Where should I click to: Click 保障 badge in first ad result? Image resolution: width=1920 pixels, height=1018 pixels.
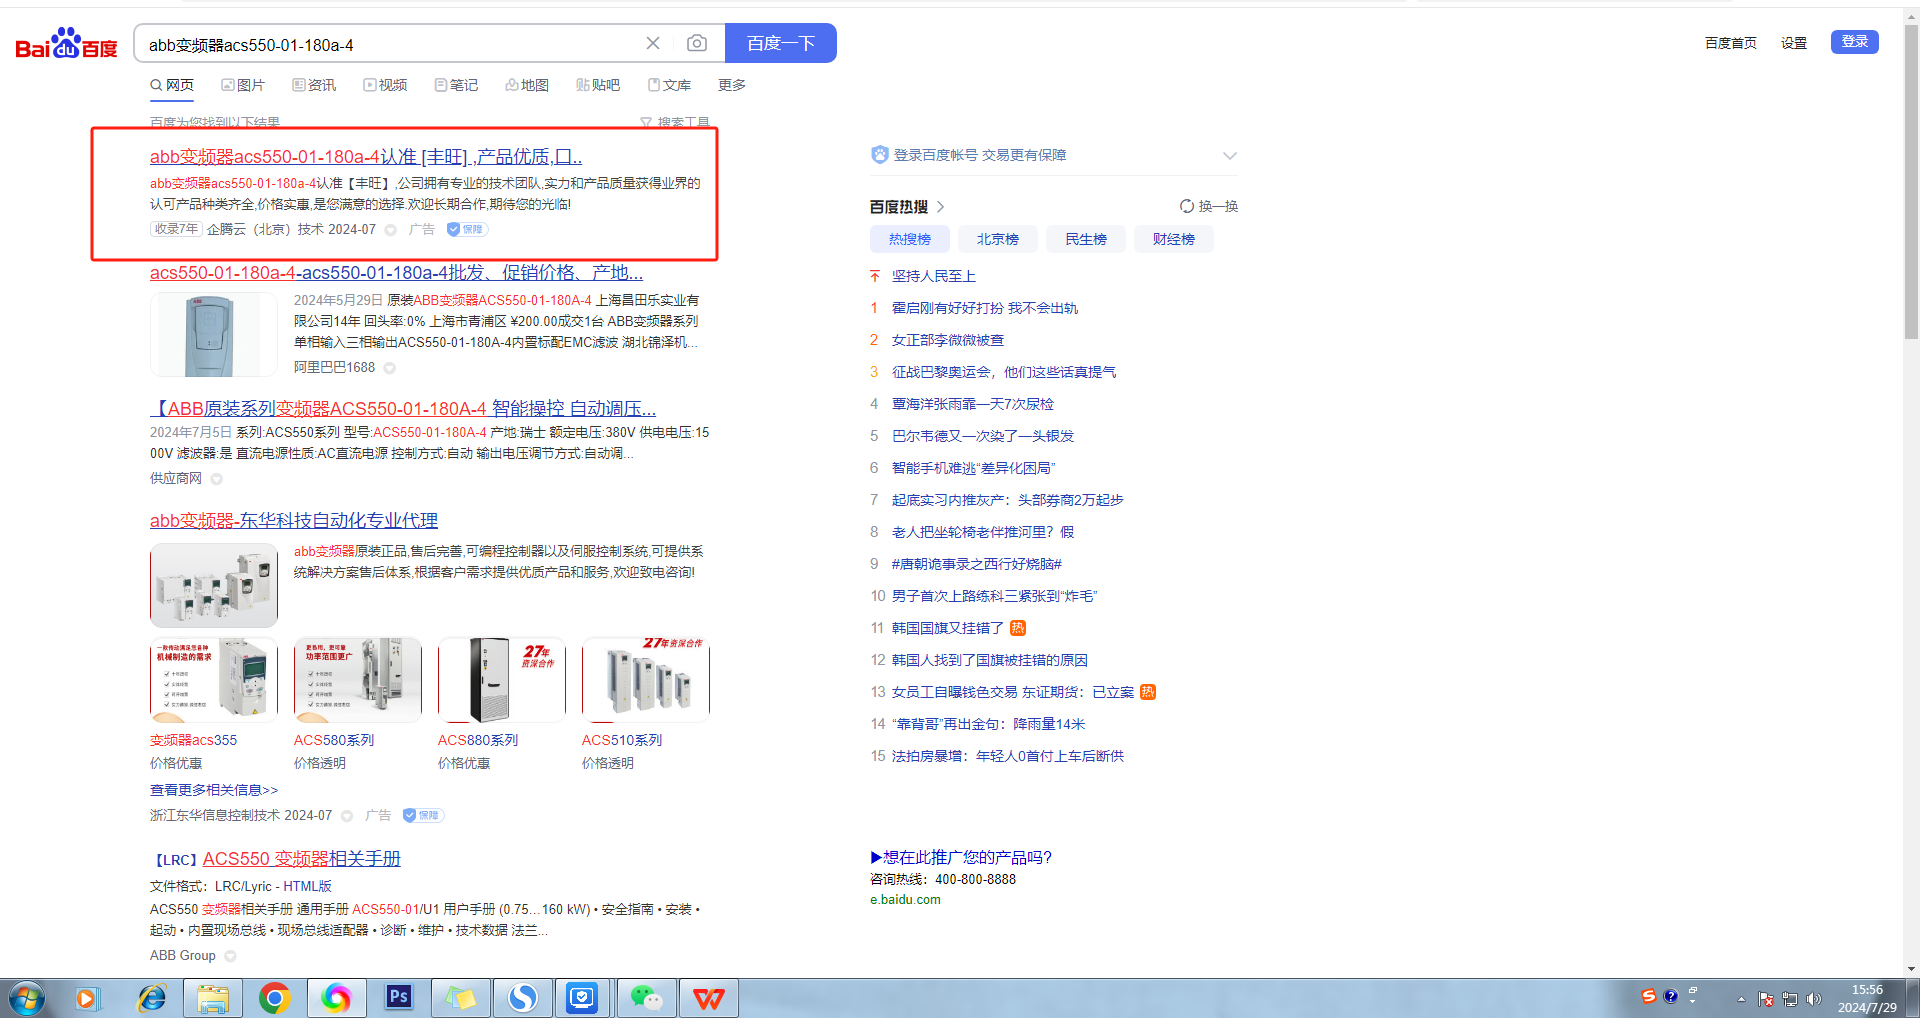(x=467, y=229)
